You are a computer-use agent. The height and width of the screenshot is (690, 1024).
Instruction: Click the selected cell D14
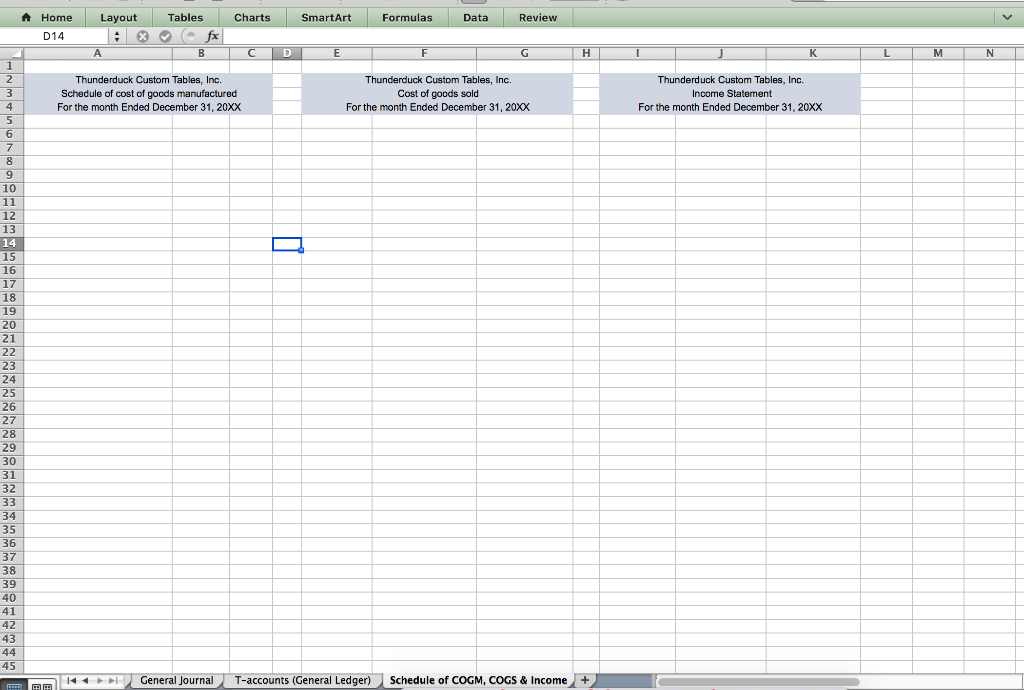(287, 243)
